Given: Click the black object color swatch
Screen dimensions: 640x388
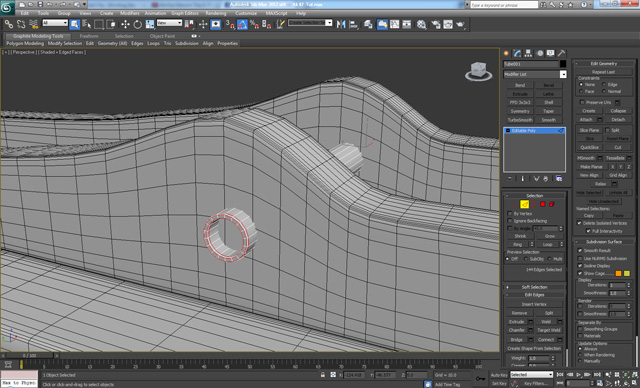Looking at the screenshot, I should tap(562, 64).
